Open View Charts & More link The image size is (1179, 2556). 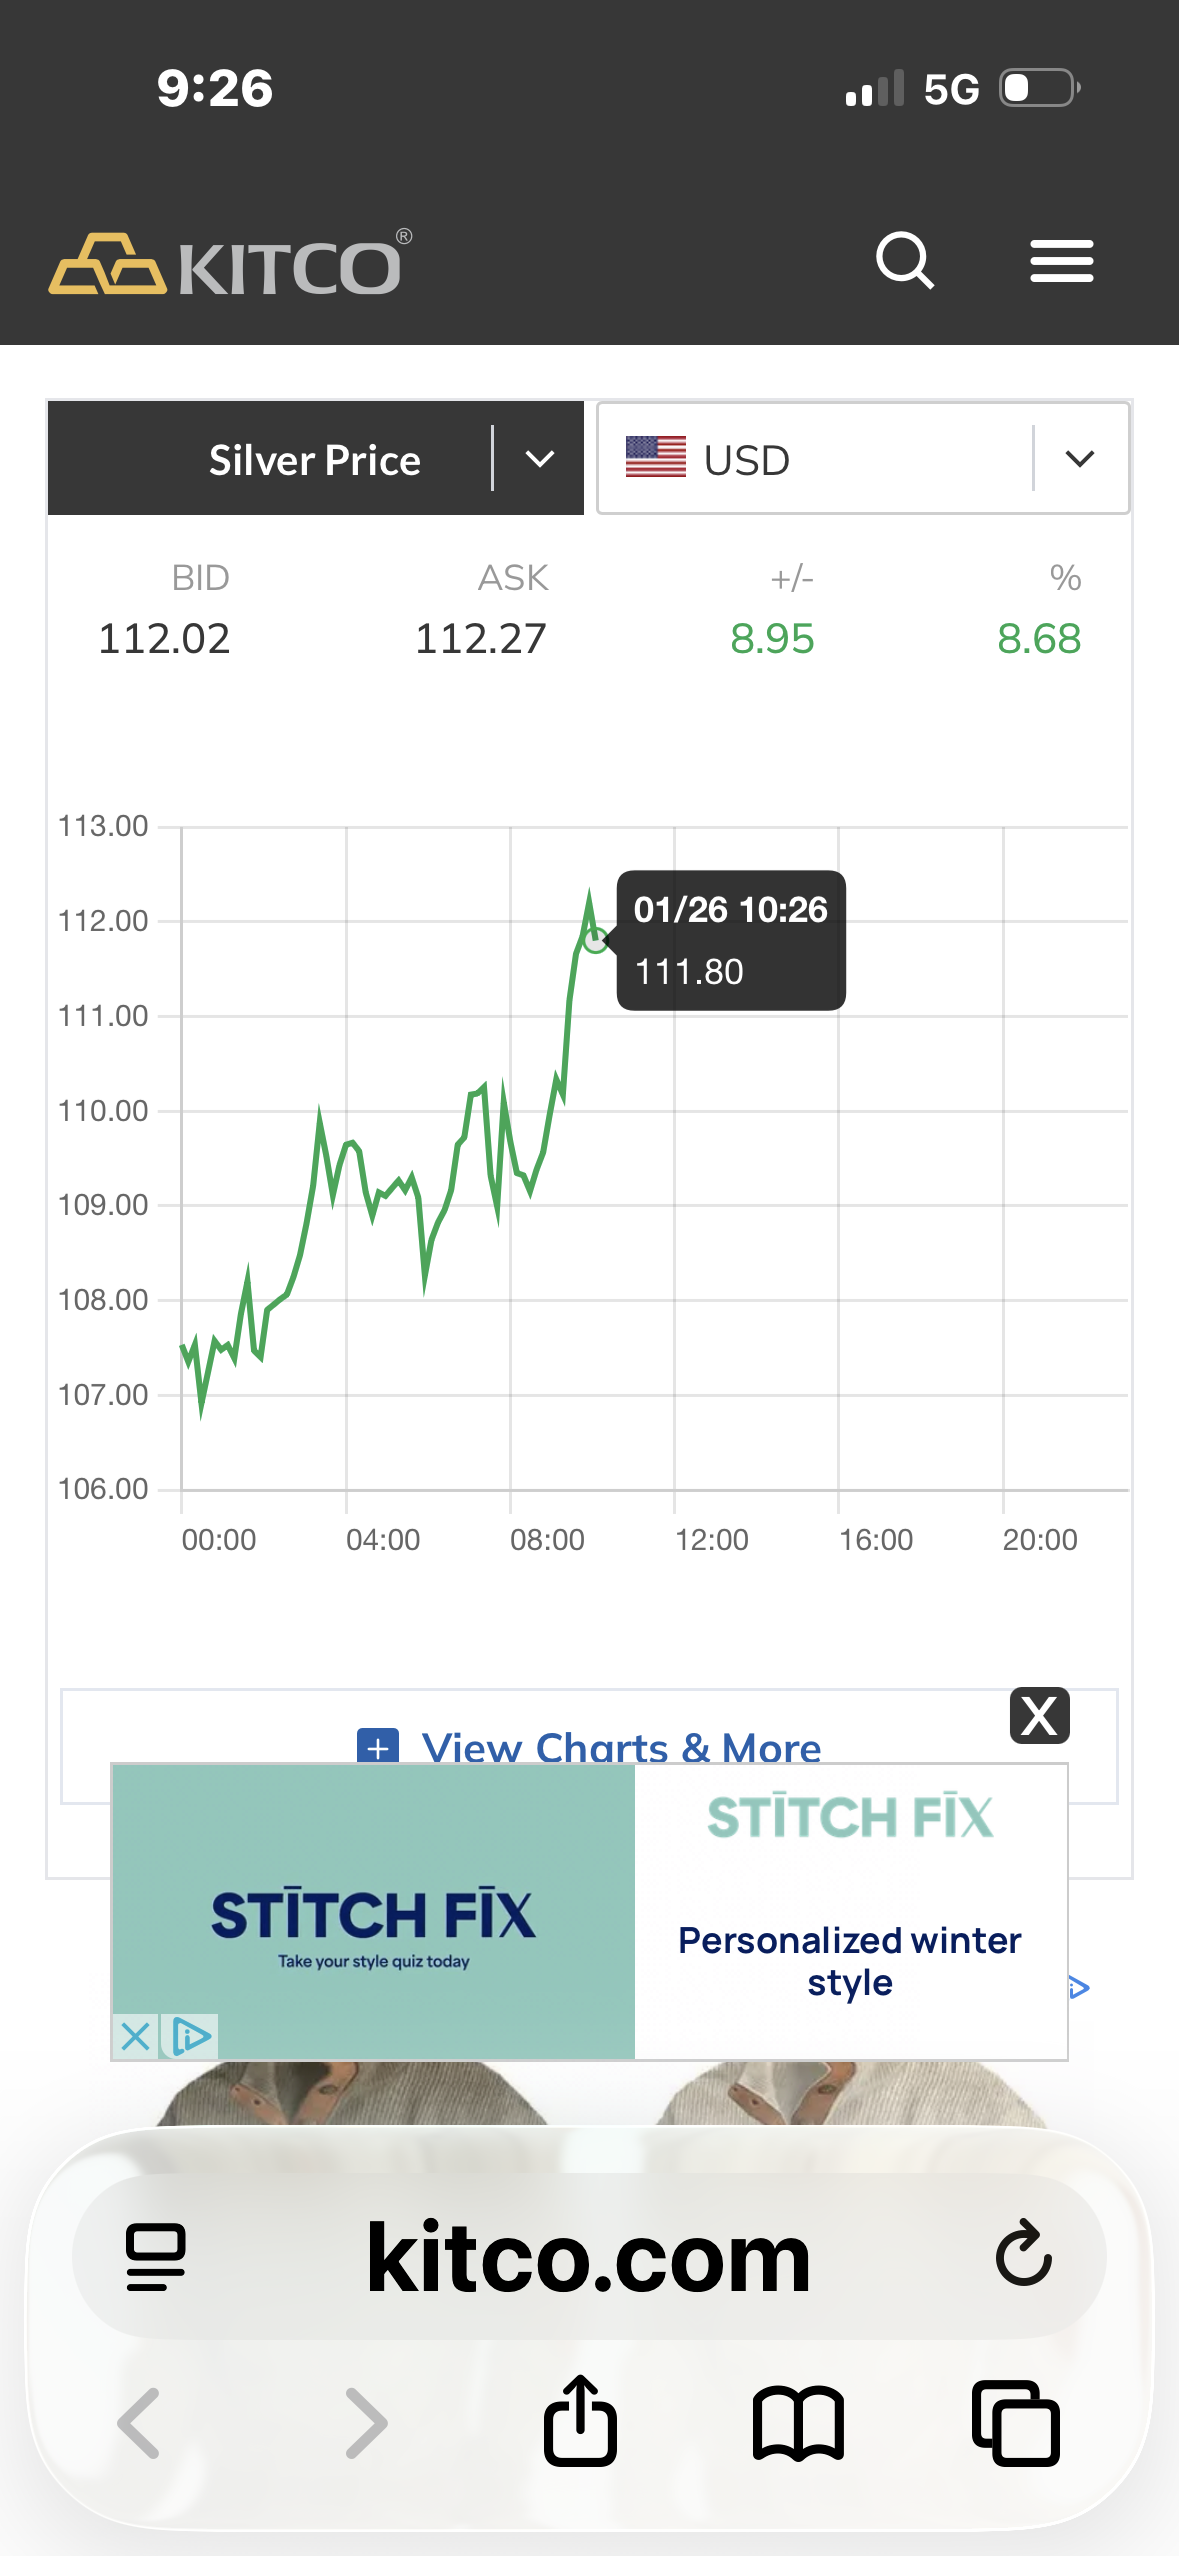pyautogui.click(x=590, y=1746)
